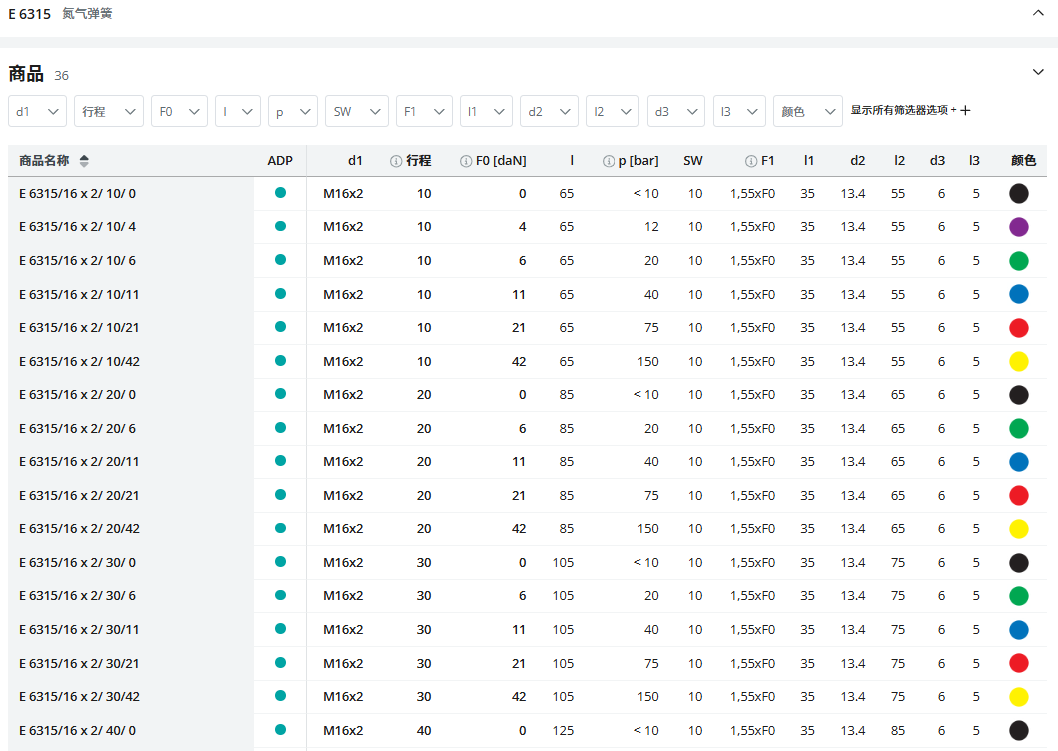1058x751 pixels.
Task: Select row E 6315/16 x 2/ 30/ 0
Action: point(528,562)
